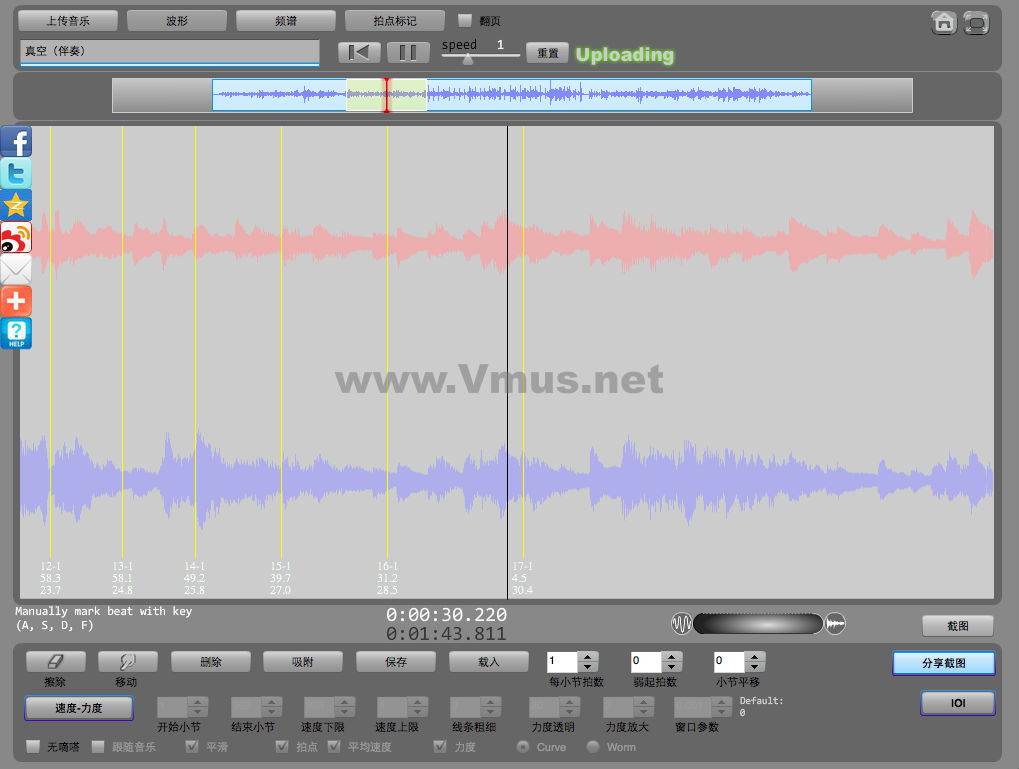Image resolution: width=1019 pixels, height=769 pixels.
Task: Go to home via the house icon
Action: (944, 23)
